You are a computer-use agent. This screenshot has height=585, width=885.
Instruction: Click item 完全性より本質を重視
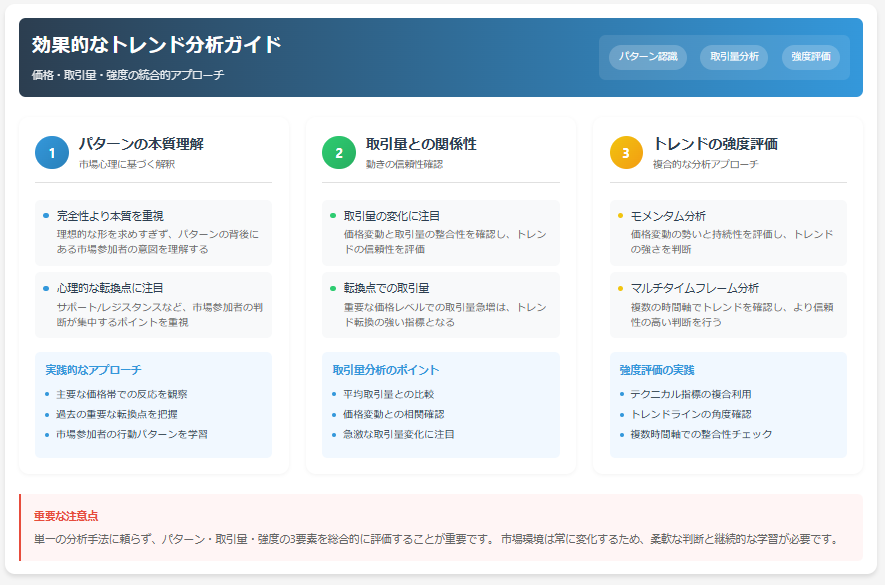tap(110, 216)
